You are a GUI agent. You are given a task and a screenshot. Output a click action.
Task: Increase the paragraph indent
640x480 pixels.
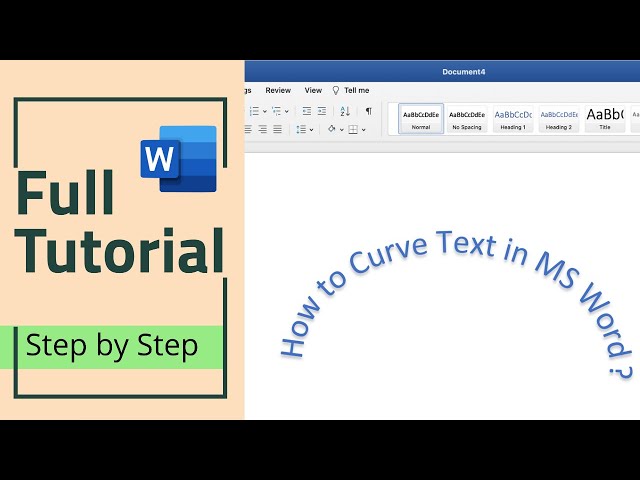tap(322, 111)
